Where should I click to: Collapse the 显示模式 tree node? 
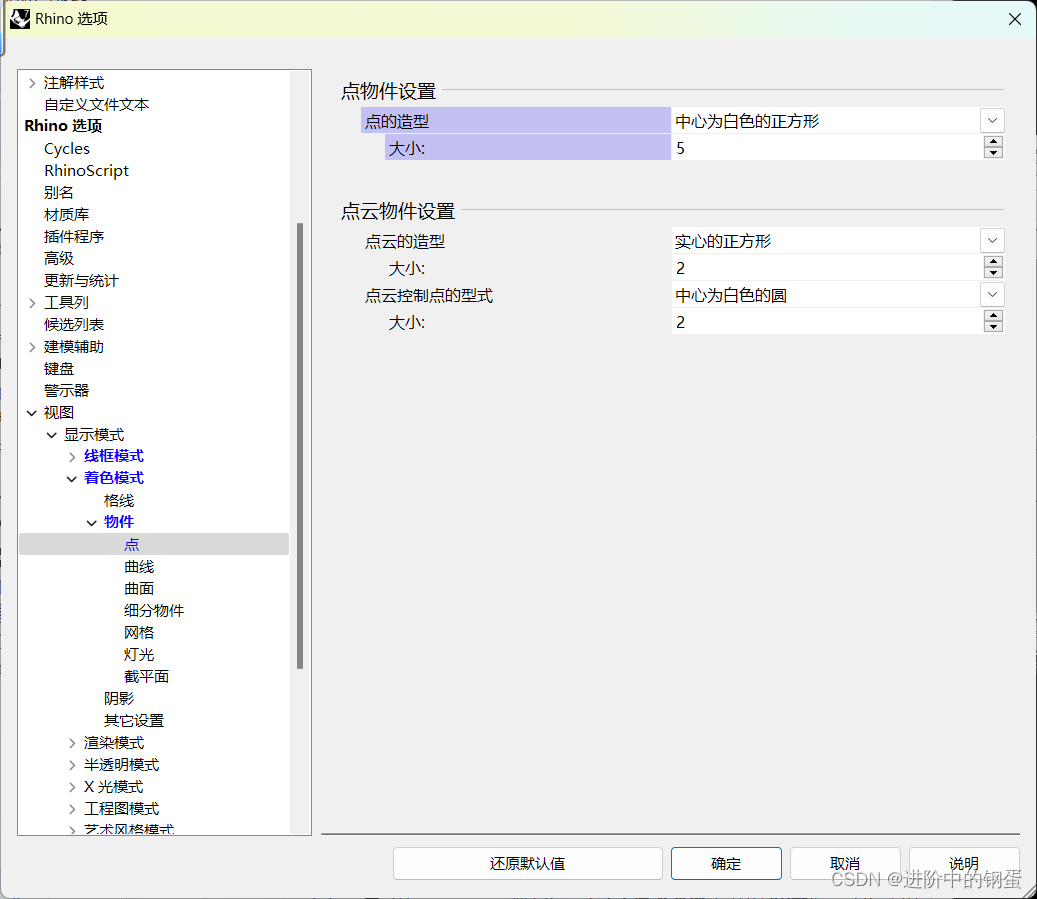point(52,435)
